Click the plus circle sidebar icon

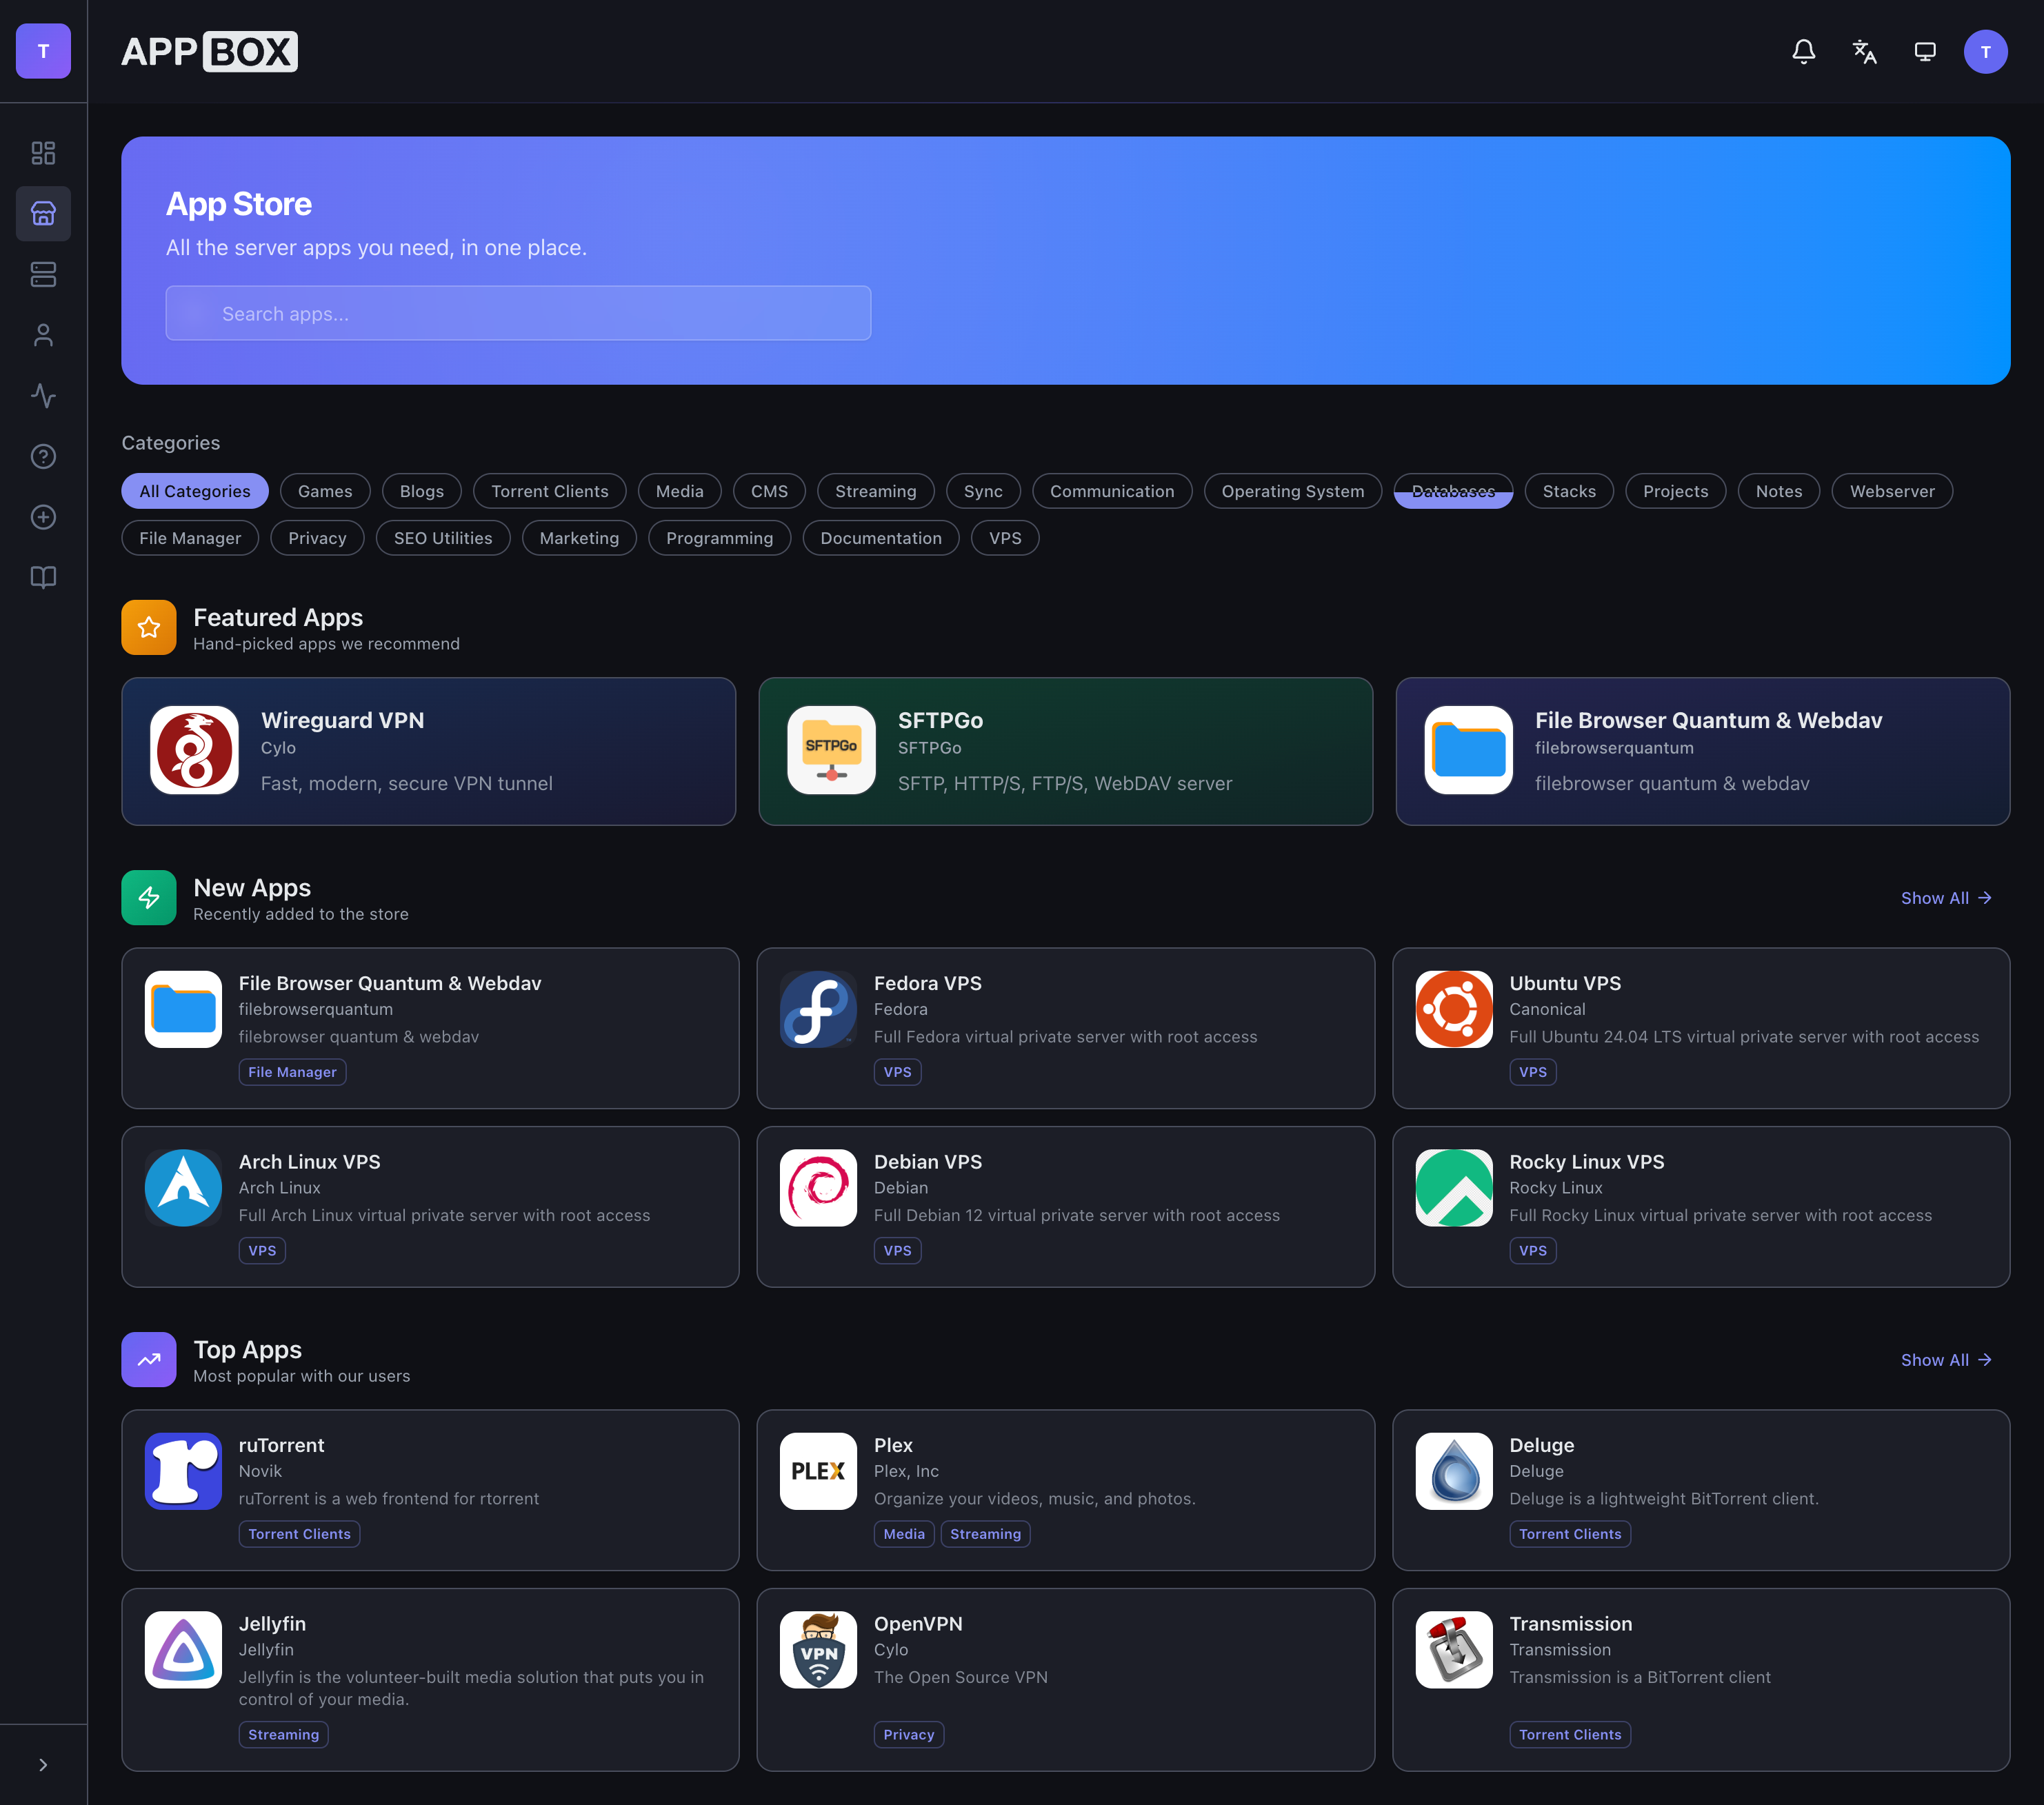43,517
